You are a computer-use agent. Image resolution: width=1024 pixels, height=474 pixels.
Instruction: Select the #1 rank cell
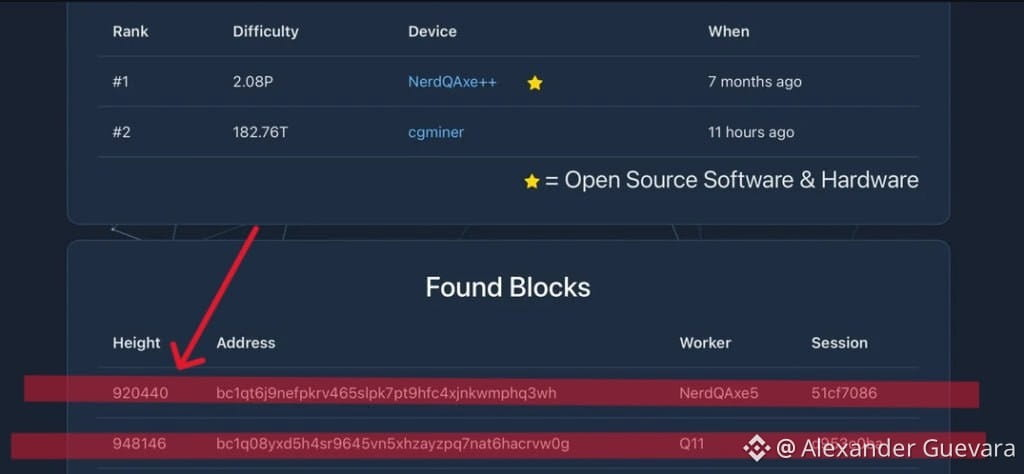121,82
